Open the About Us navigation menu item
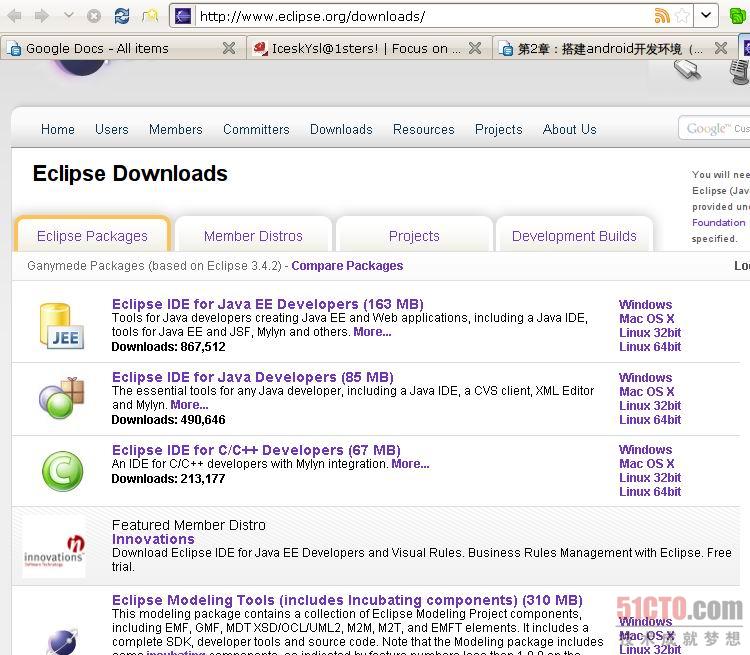Screen dimensions: 750x655 [x=570, y=129]
